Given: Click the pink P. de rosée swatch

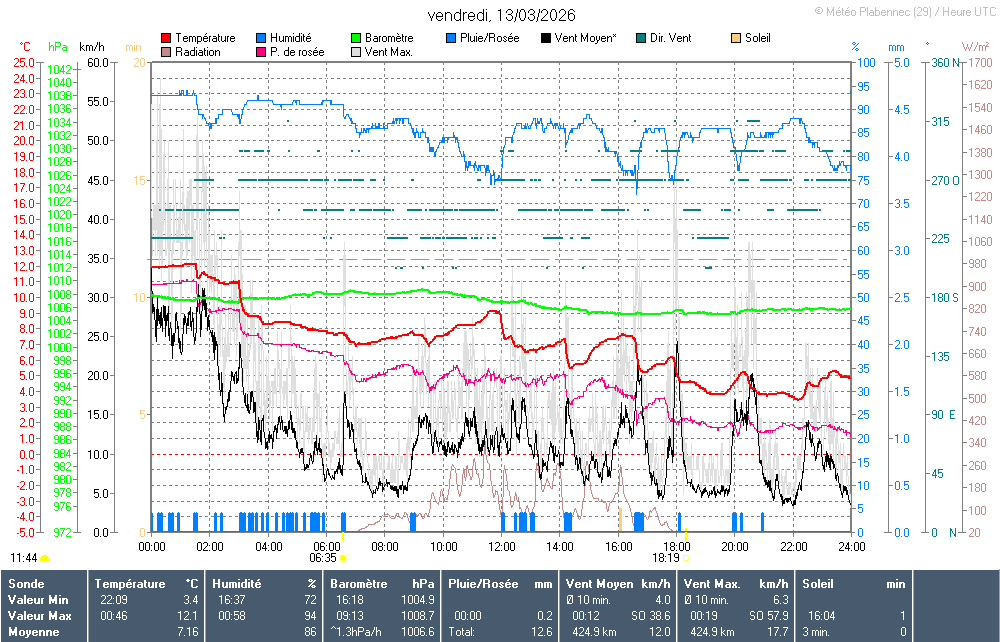Looking at the screenshot, I should pyautogui.click(x=261, y=52).
